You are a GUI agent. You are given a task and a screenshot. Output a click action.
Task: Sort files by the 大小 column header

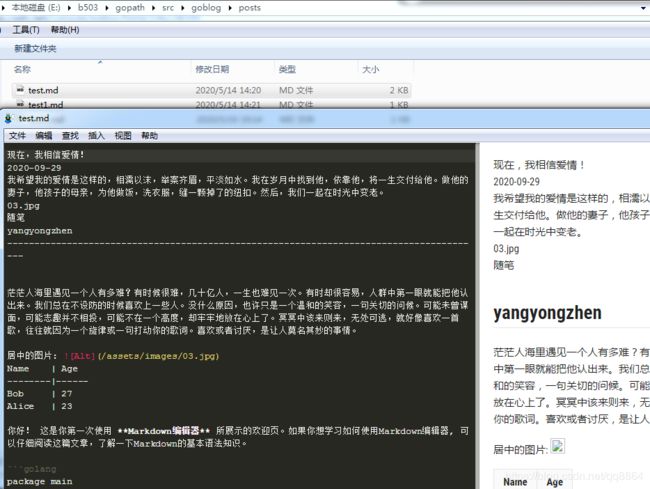click(371, 69)
